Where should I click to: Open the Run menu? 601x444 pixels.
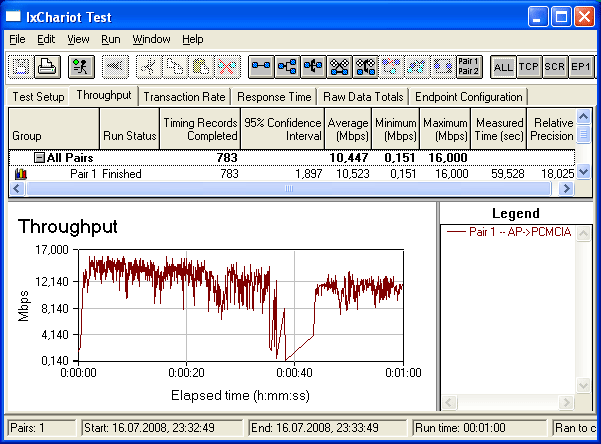pos(111,39)
